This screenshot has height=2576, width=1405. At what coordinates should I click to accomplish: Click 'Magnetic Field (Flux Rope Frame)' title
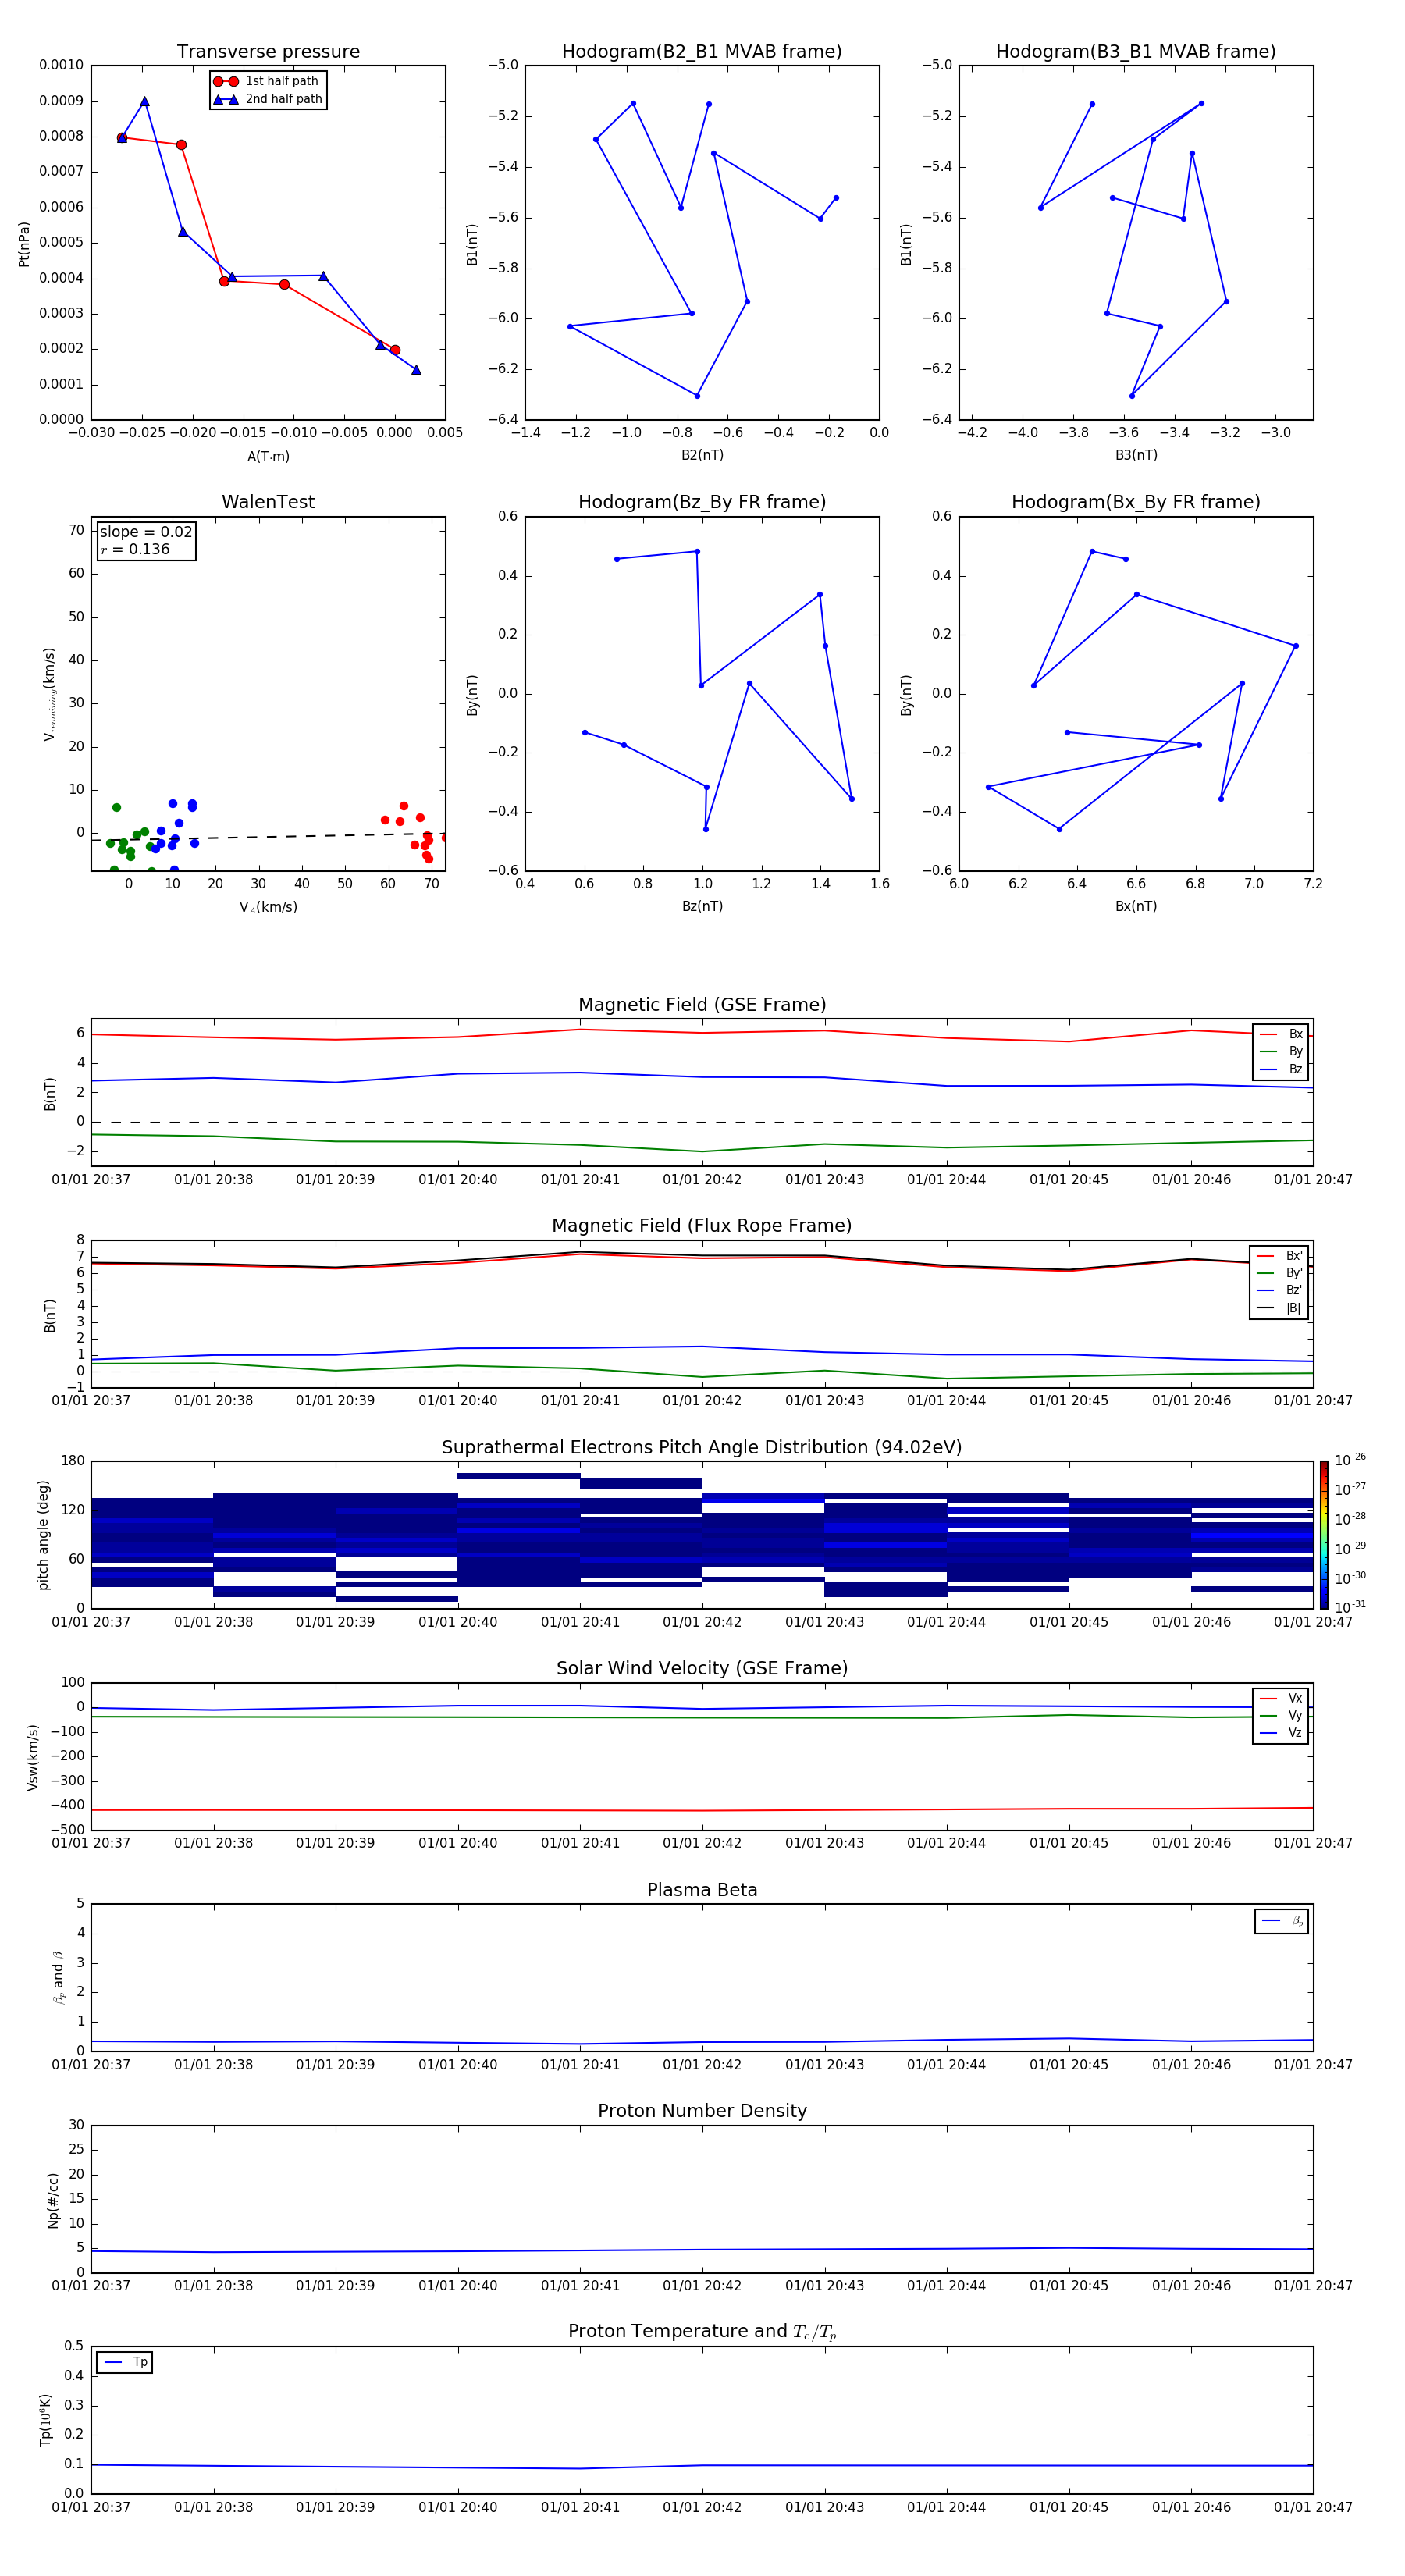702,1226
